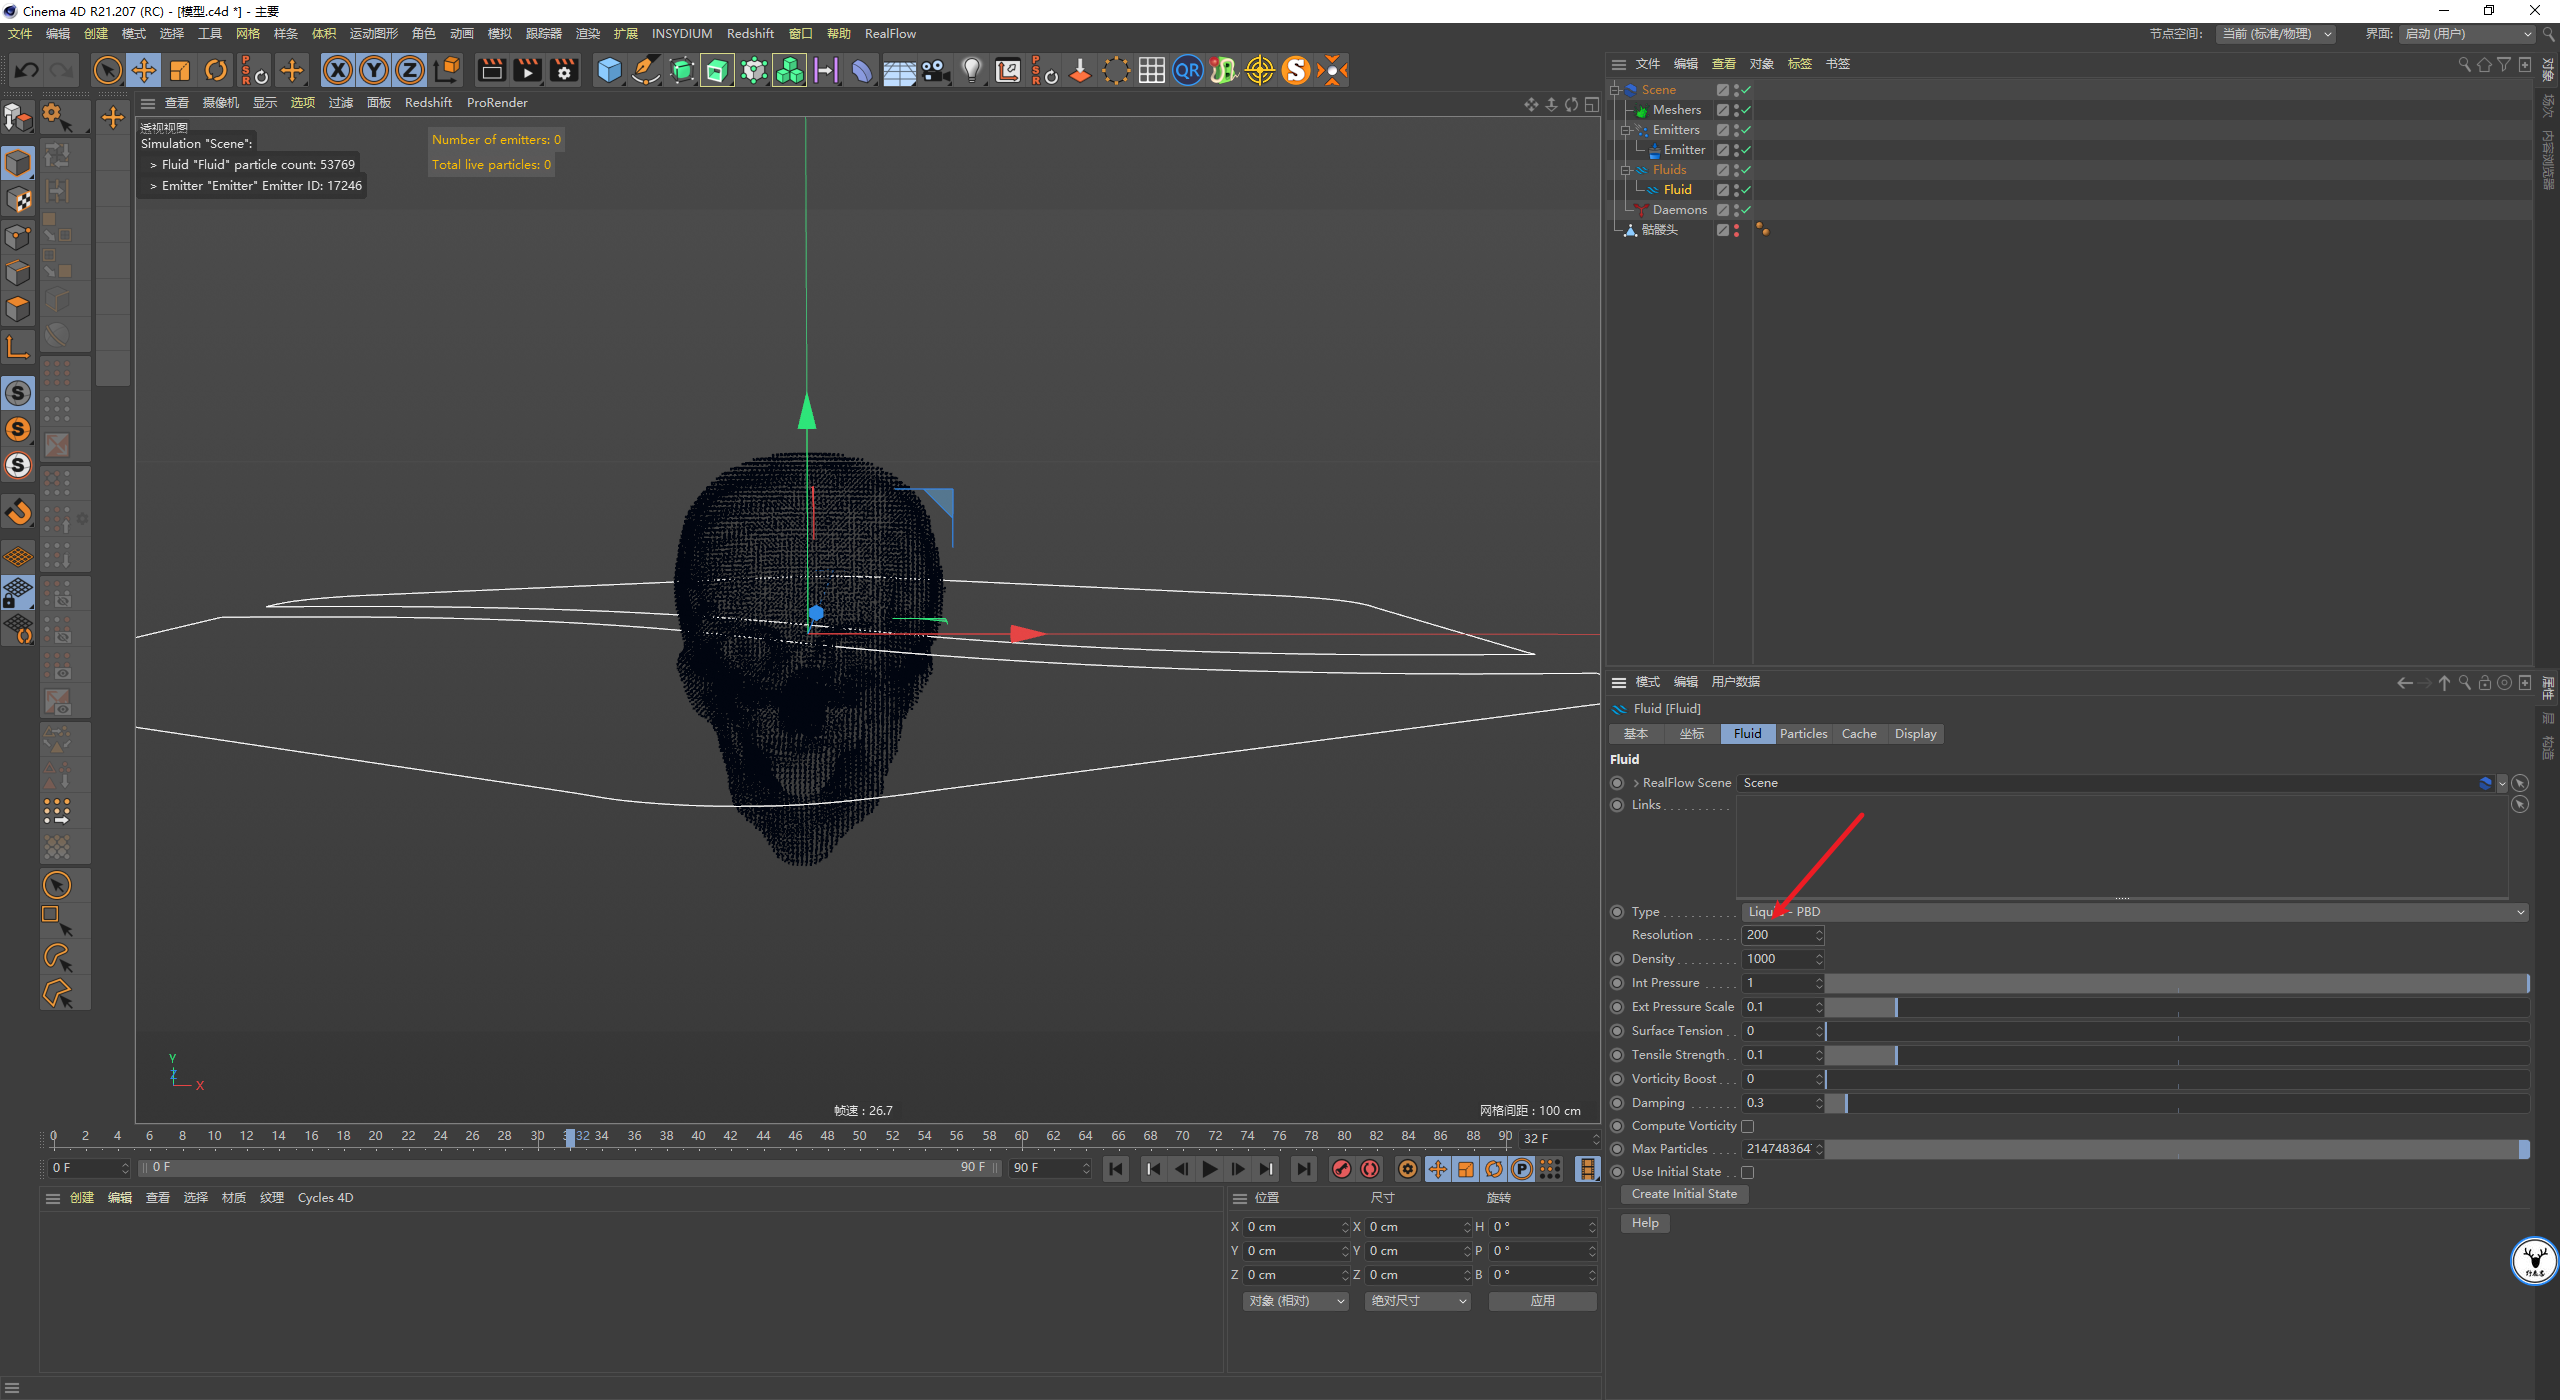Open the Type dropdown showing Liquid - PBD
2560x1400 pixels.
point(2136,912)
